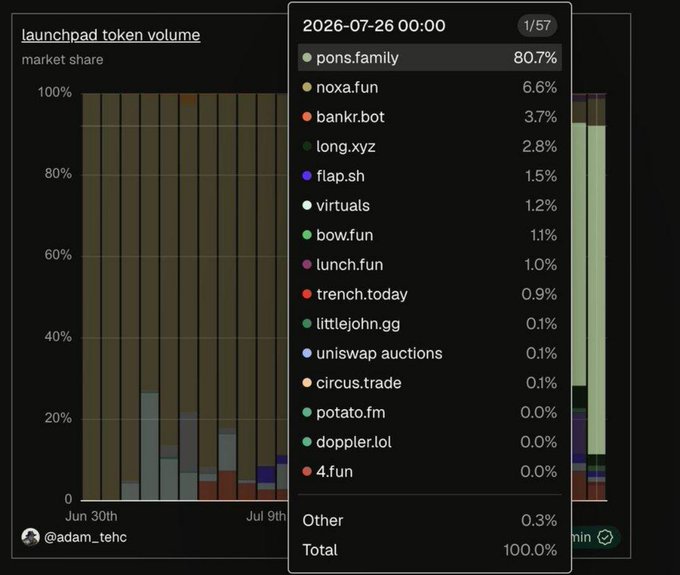Click the 100.0% total value
The image size is (680, 575).
pos(530,550)
